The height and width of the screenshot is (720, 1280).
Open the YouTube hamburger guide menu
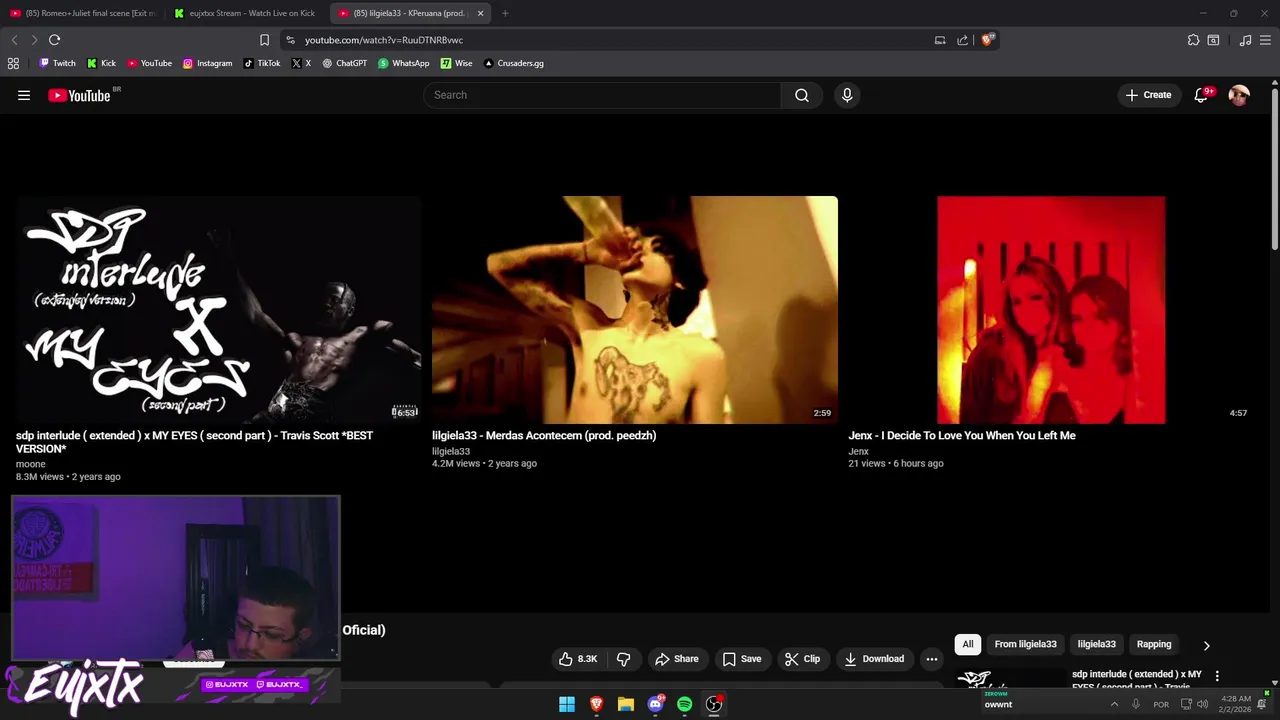pyautogui.click(x=24, y=95)
